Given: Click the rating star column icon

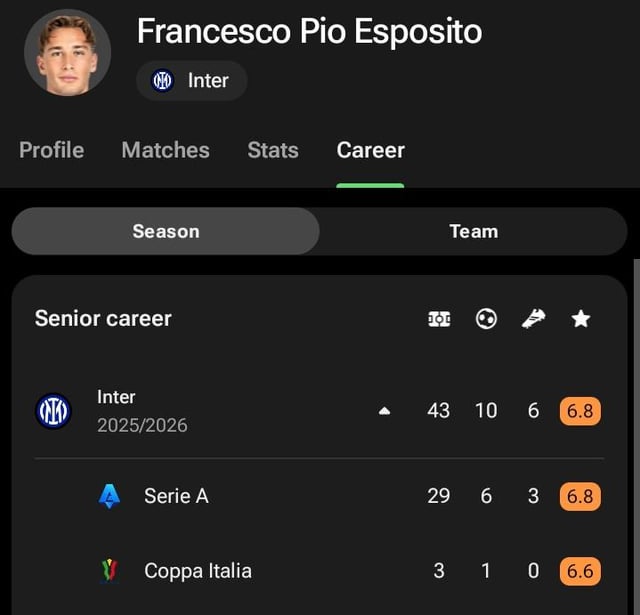Looking at the screenshot, I should click(x=581, y=319).
